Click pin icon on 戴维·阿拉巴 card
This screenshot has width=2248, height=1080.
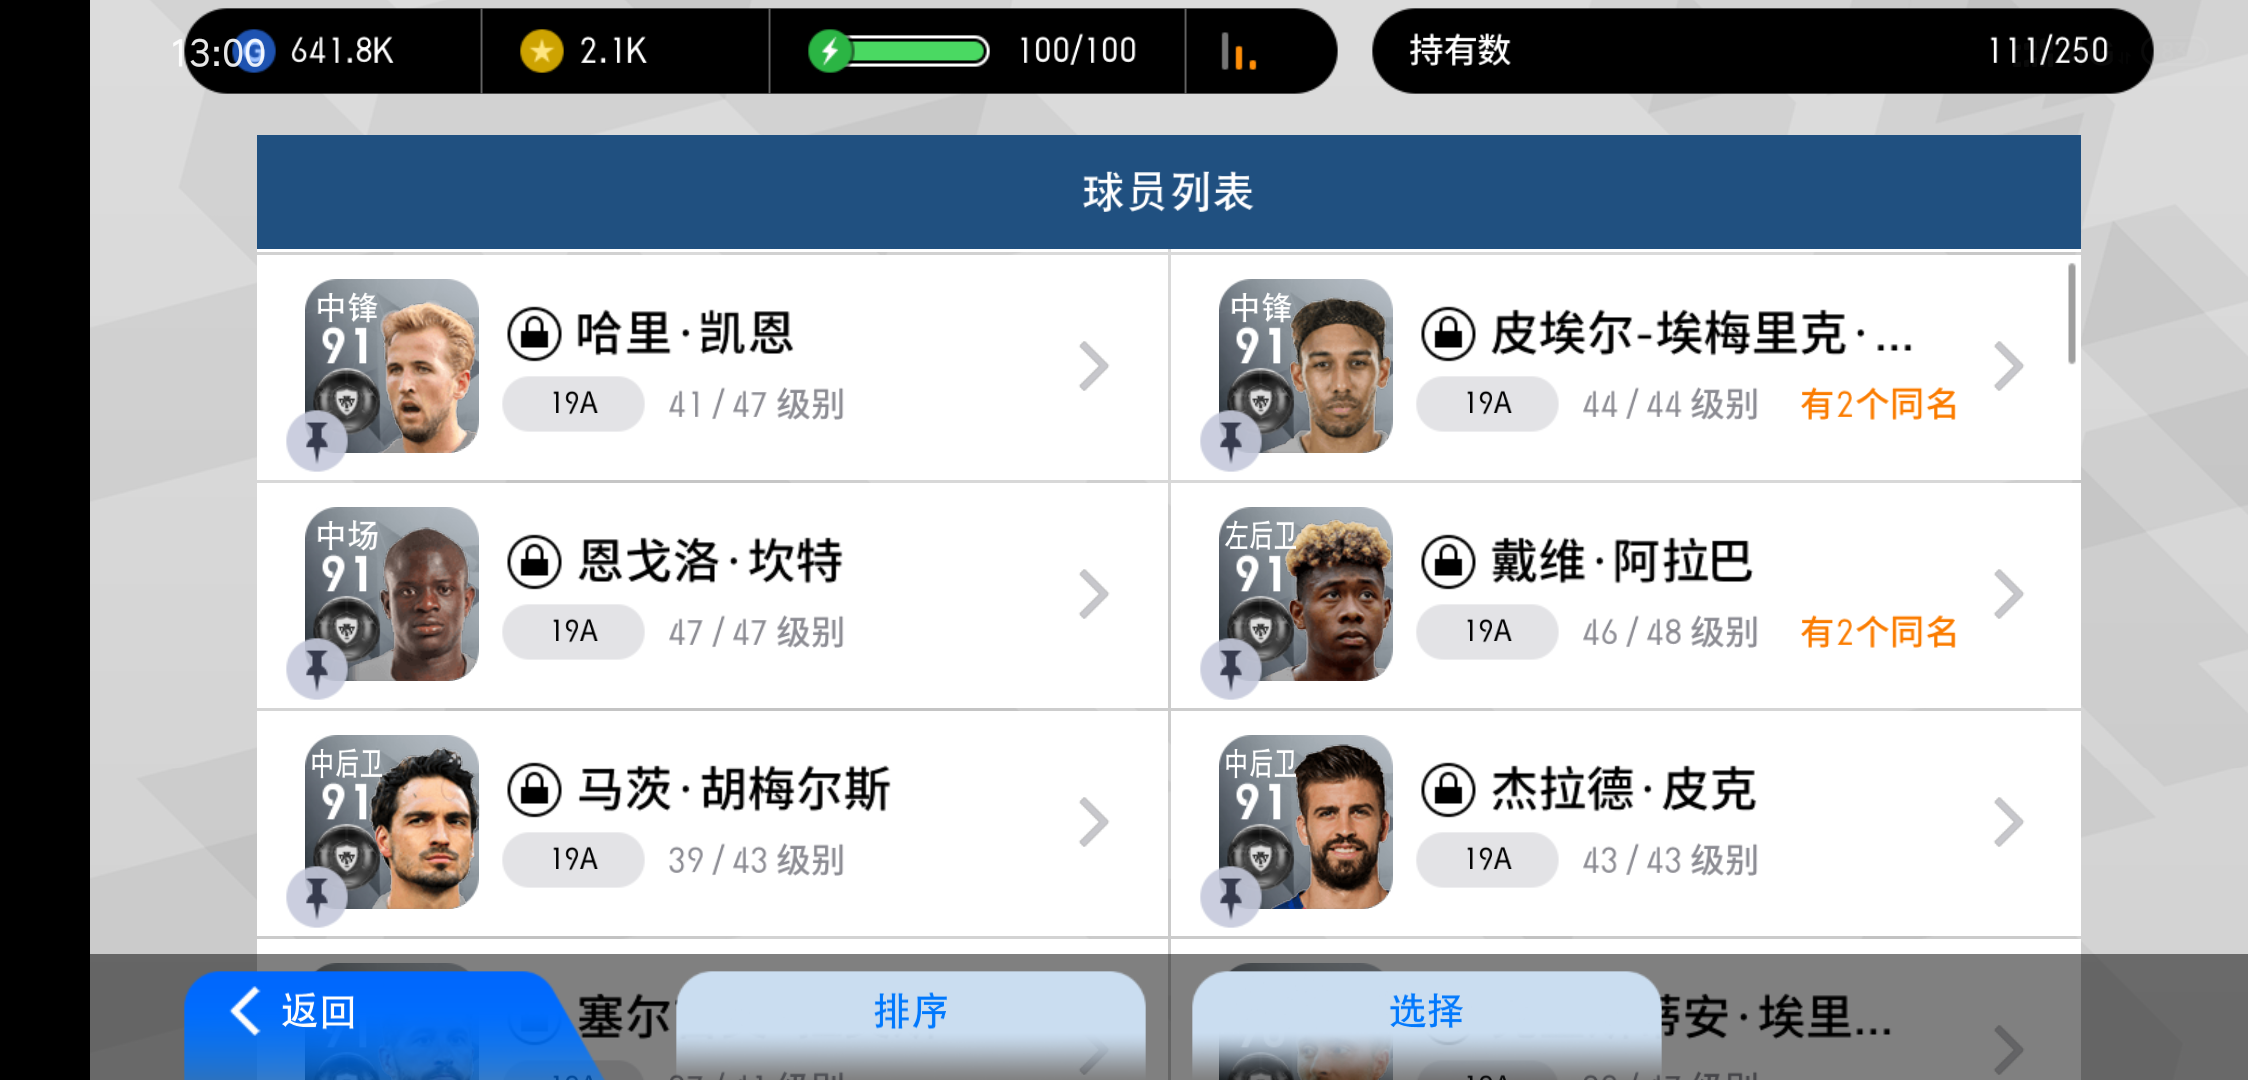click(x=1231, y=667)
